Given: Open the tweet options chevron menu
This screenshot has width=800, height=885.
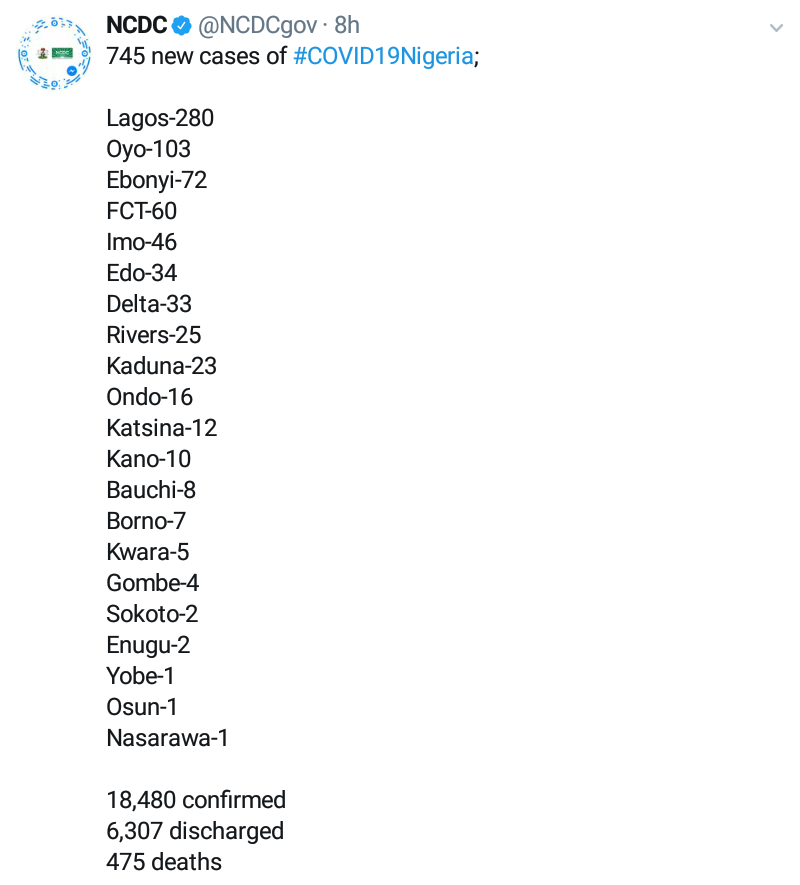Looking at the screenshot, I should (x=776, y=28).
